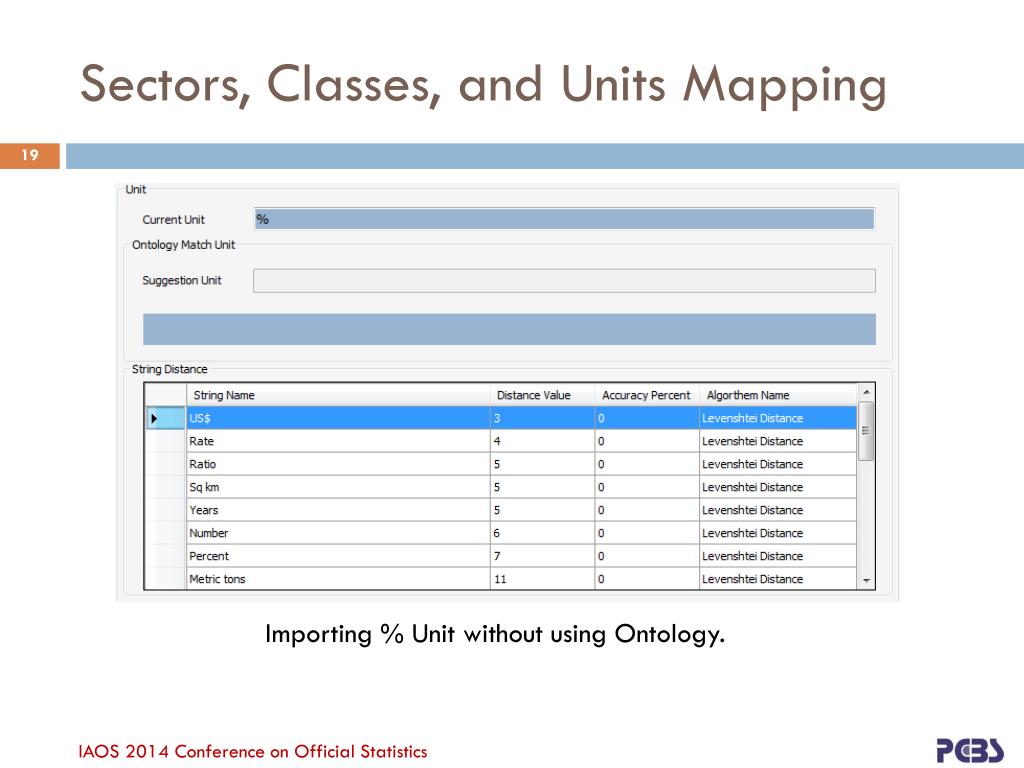Click the accuracy percent 0 in Rate row
This screenshot has height=768, width=1024.
(x=647, y=441)
